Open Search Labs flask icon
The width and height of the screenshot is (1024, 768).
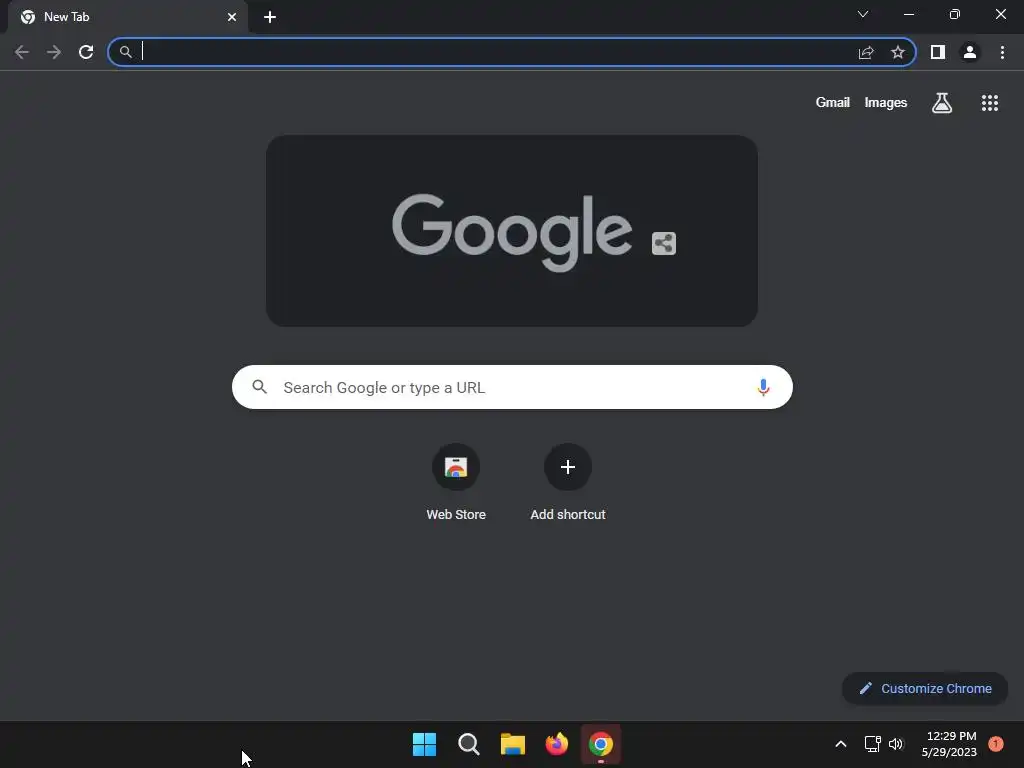click(942, 103)
